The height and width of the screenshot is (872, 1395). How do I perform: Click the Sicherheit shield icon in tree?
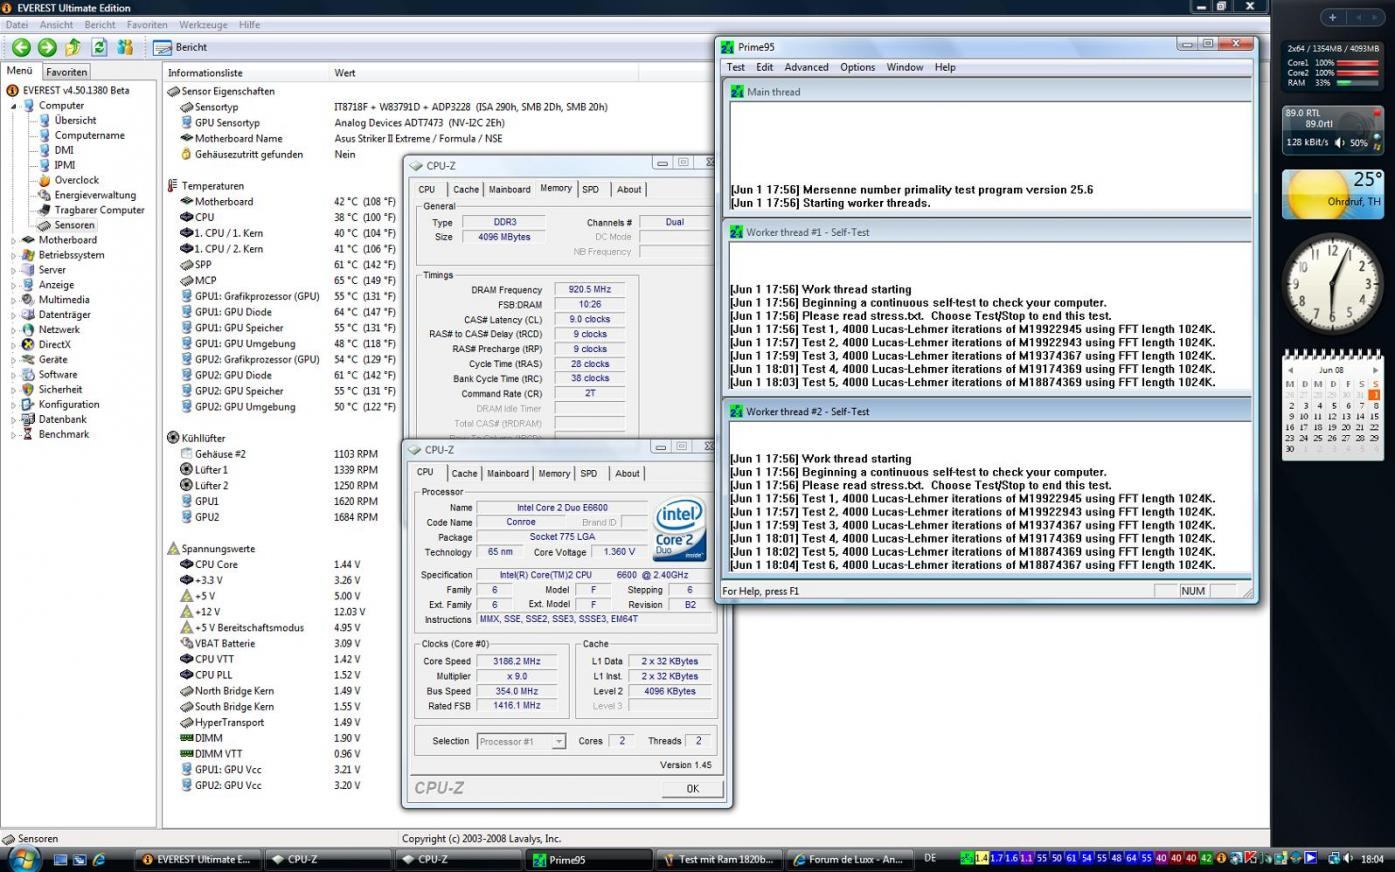29,390
